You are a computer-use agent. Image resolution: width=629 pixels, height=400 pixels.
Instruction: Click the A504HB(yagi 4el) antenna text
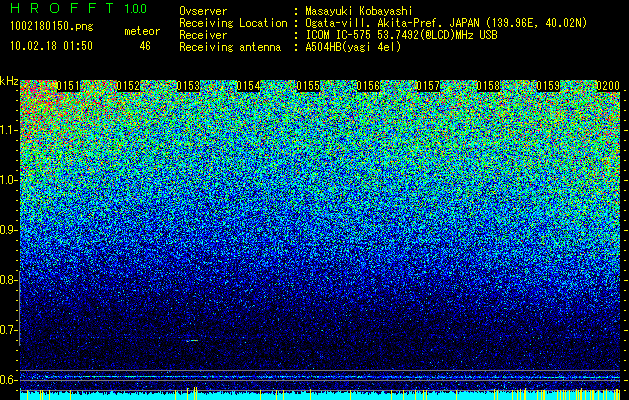pos(353,47)
